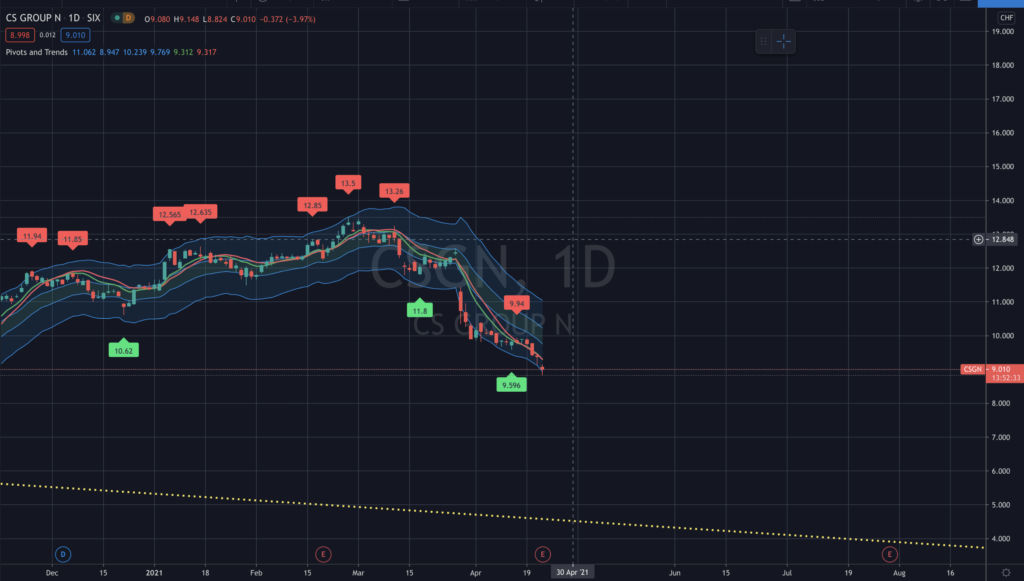The width and height of the screenshot is (1024, 581).
Task: Click the CSGN 9.010 last price label
Action: (992, 369)
